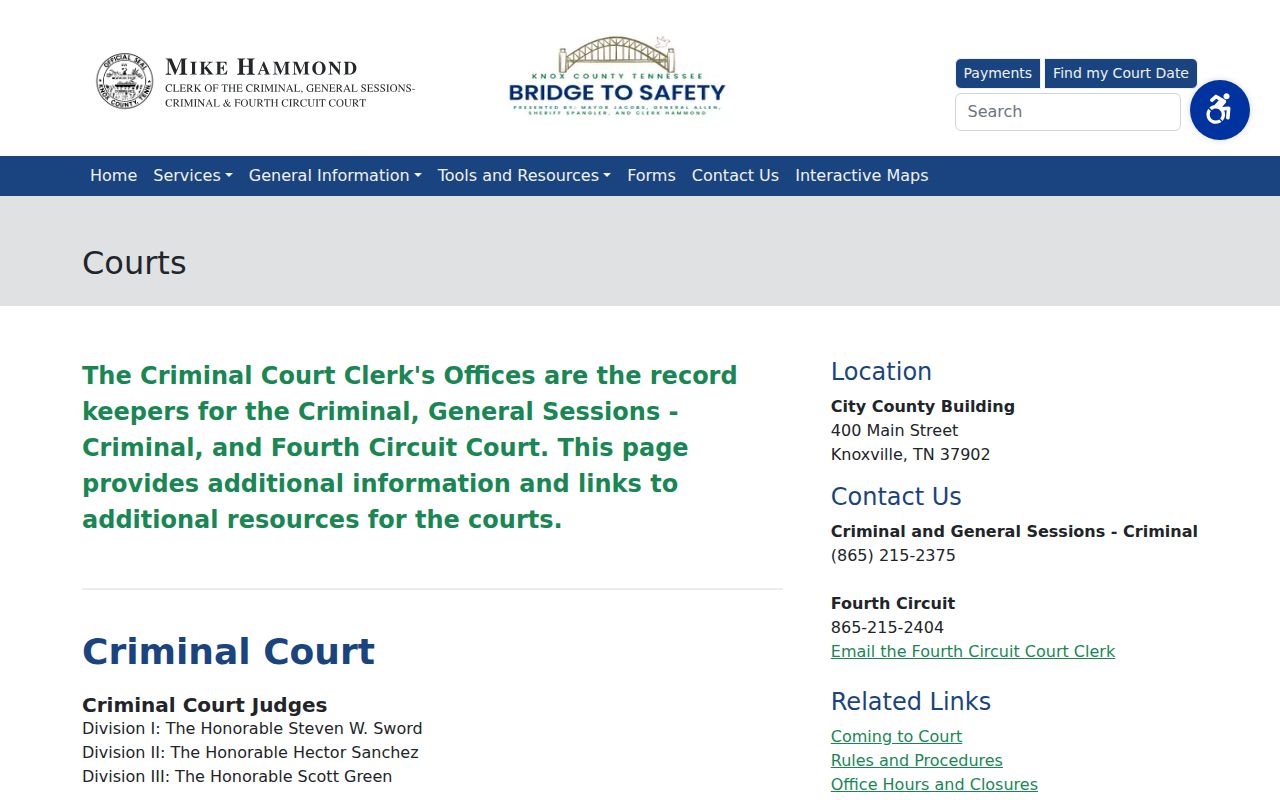The height and width of the screenshot is (800, 1280).
Task: Open the Contact Us nav item
Action: [x=735, y=175]
